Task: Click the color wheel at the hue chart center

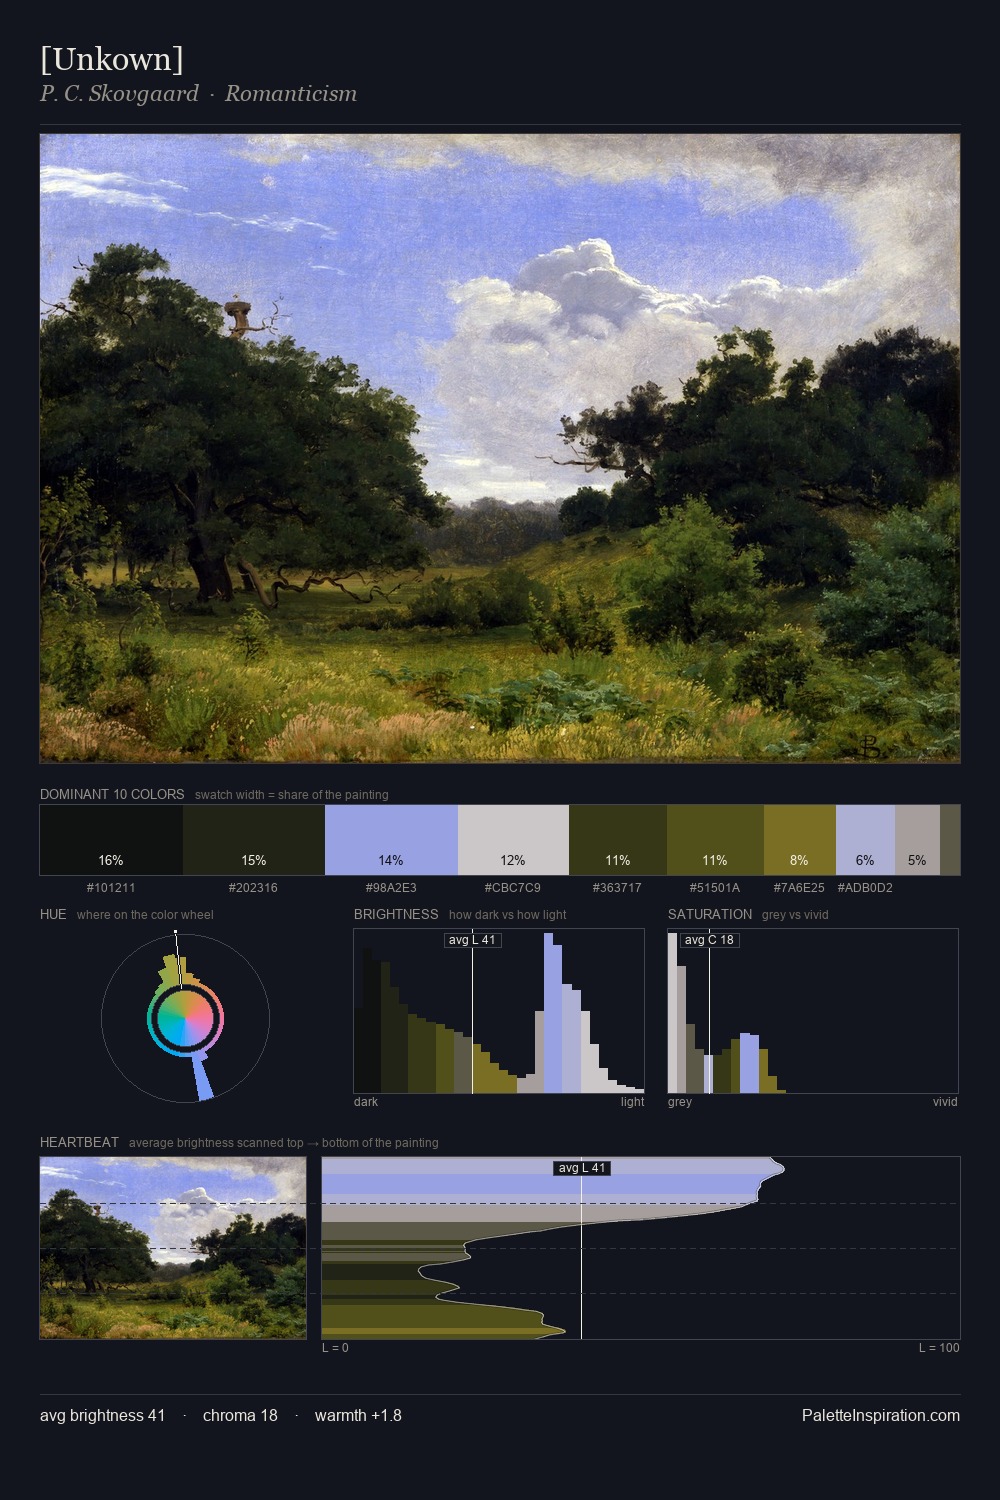Action: tap(185, 1018)
